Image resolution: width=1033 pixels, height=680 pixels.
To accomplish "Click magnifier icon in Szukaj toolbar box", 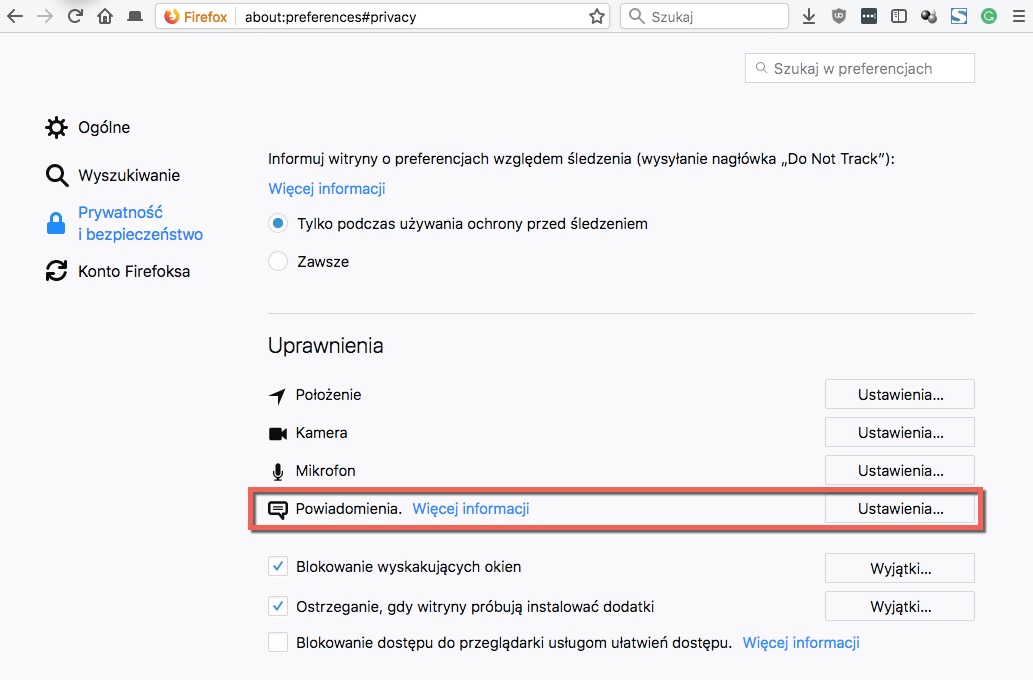I will click(x=636, y=16).
